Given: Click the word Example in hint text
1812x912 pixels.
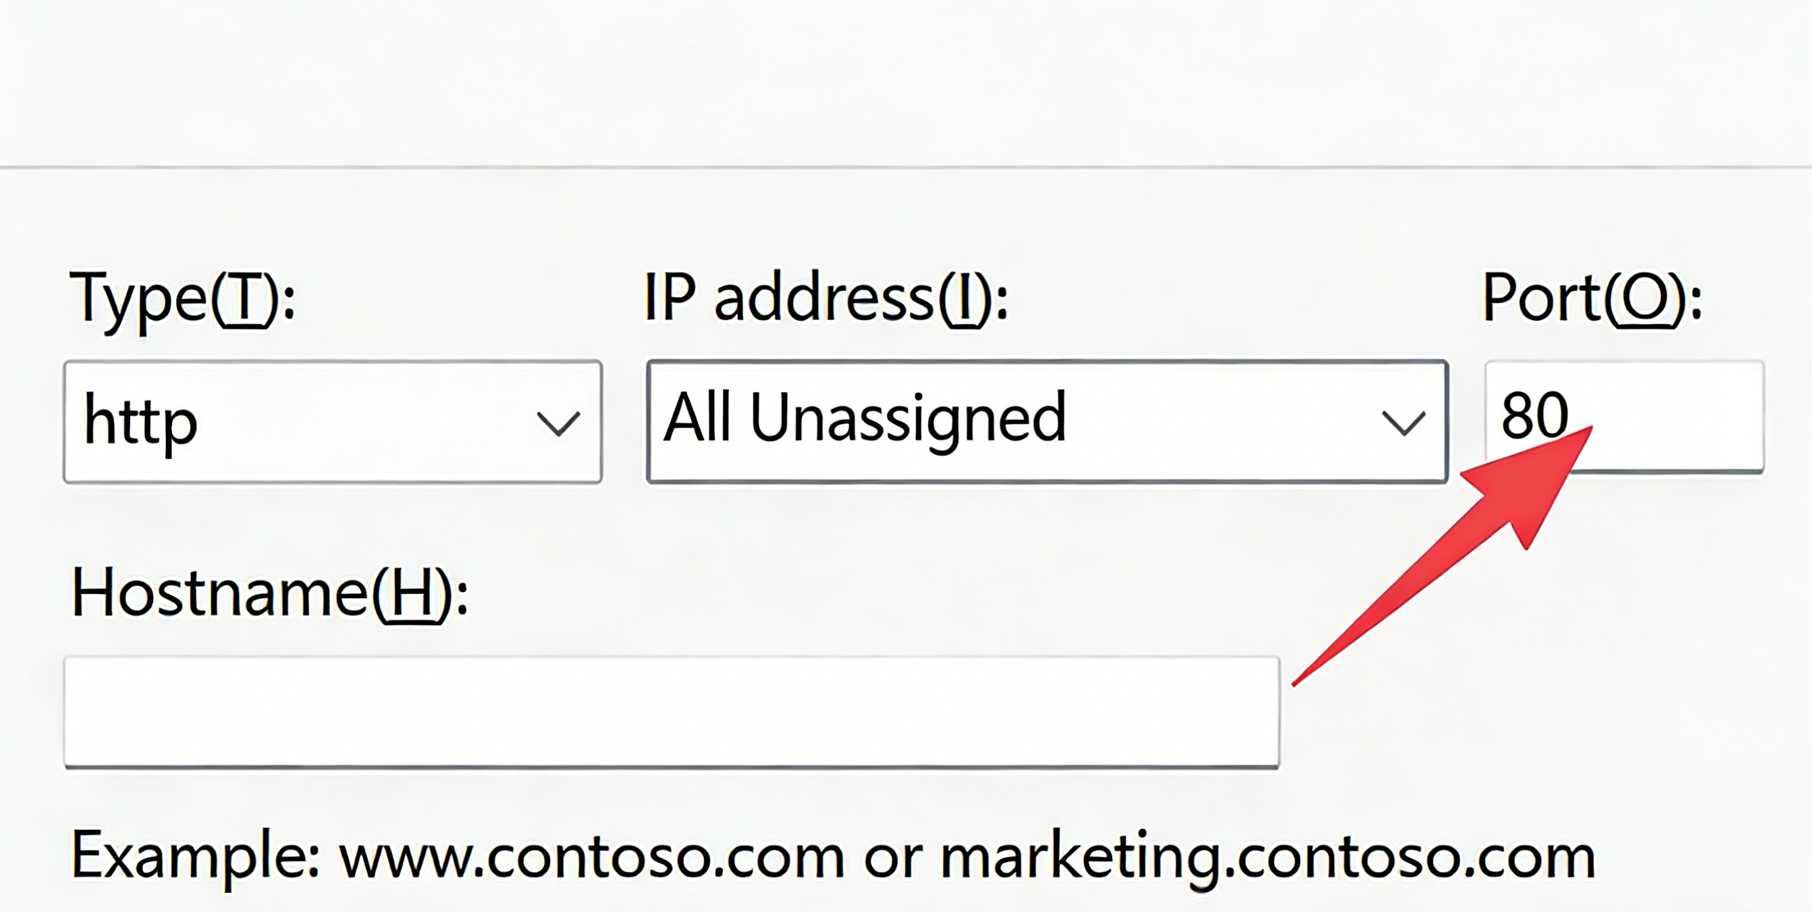Looking at the screenshot, I should click(x=195, y=857).
